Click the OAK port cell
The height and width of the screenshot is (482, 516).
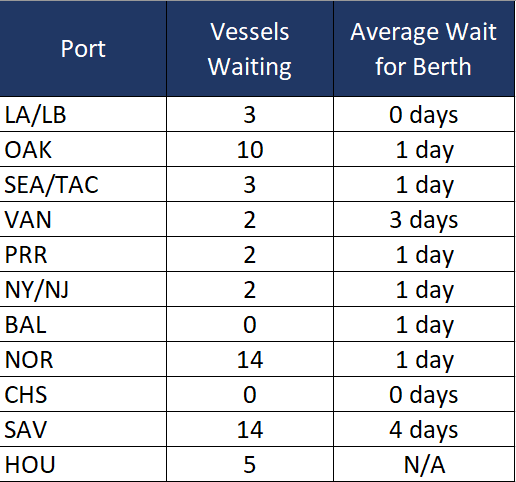point(83,149)
